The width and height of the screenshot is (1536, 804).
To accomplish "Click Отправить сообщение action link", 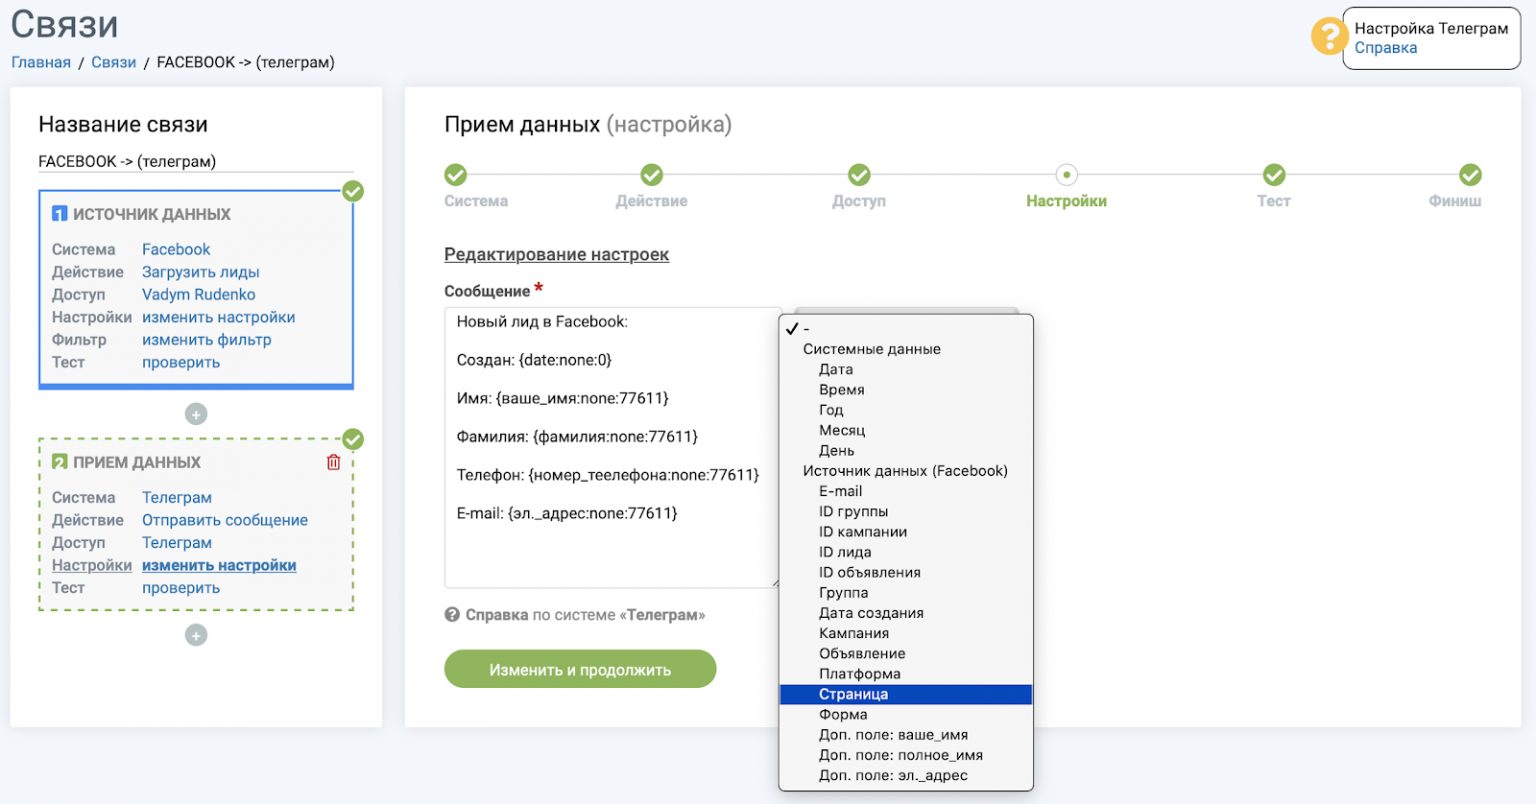I will tap(225, 520).
